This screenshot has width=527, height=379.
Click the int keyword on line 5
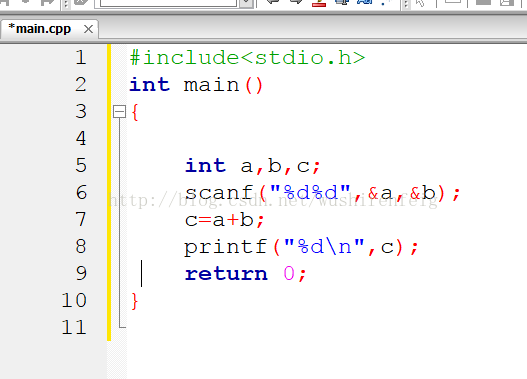coord(205,165)
